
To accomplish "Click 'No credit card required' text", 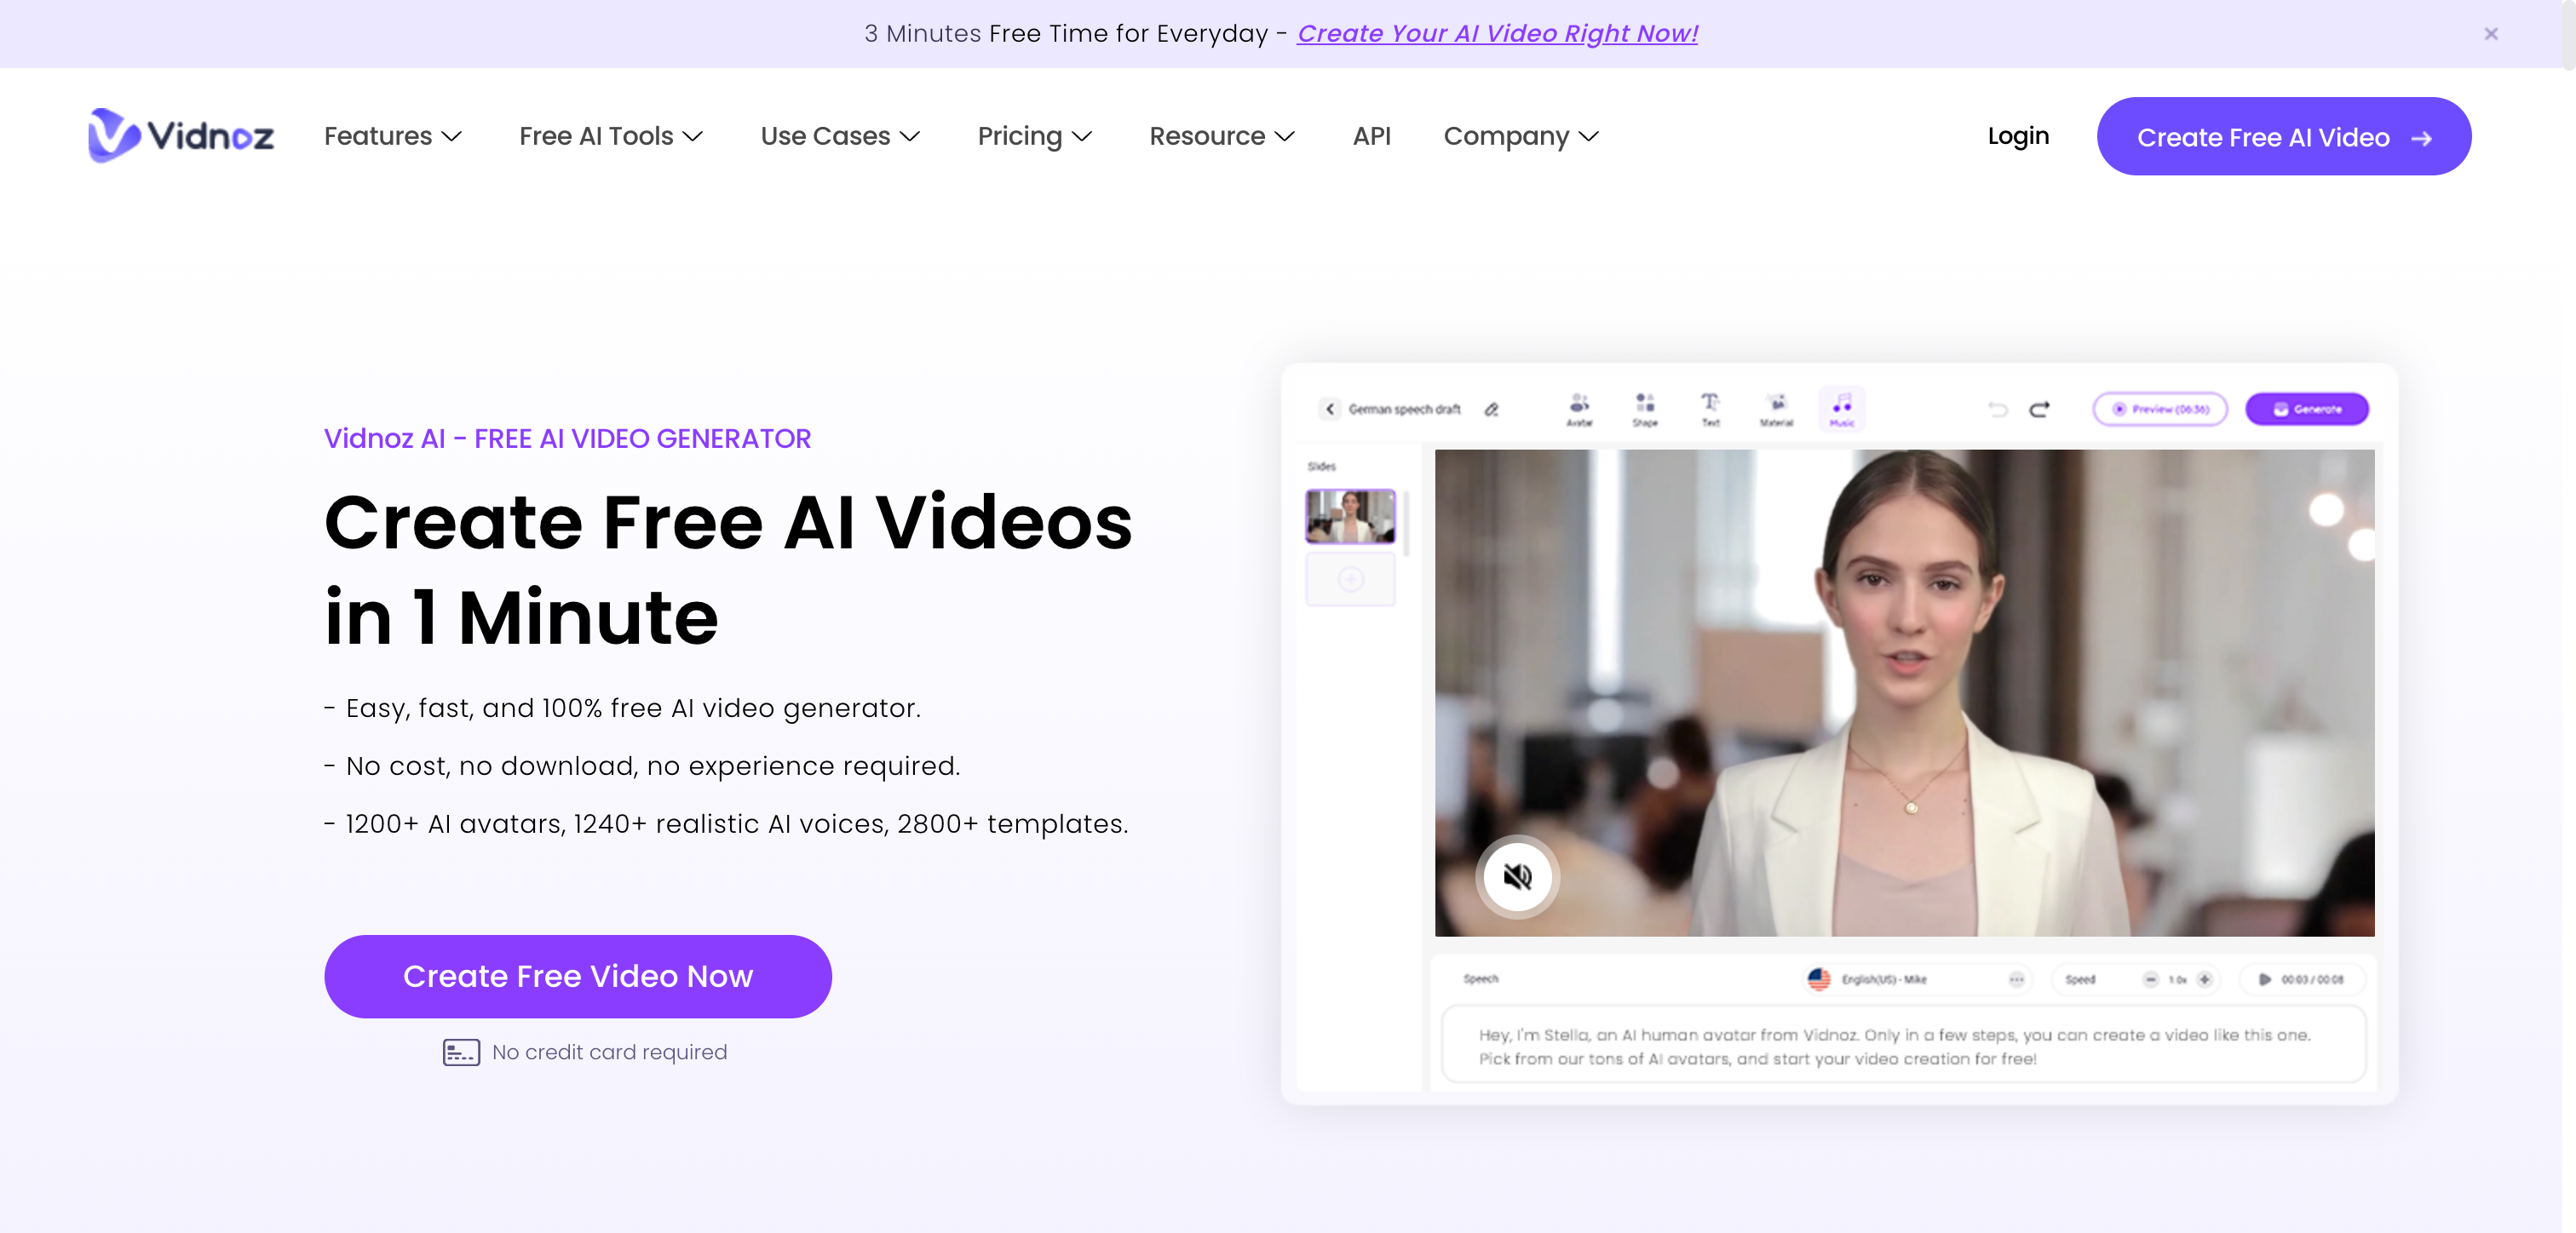I will click(609, 1052).
